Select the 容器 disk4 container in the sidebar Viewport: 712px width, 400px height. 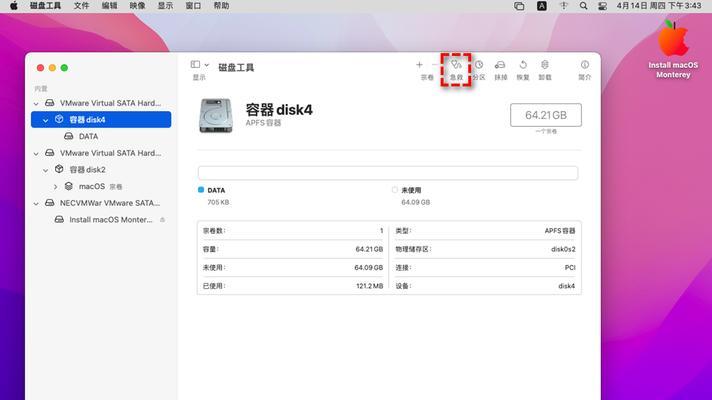tap(101, 119)
